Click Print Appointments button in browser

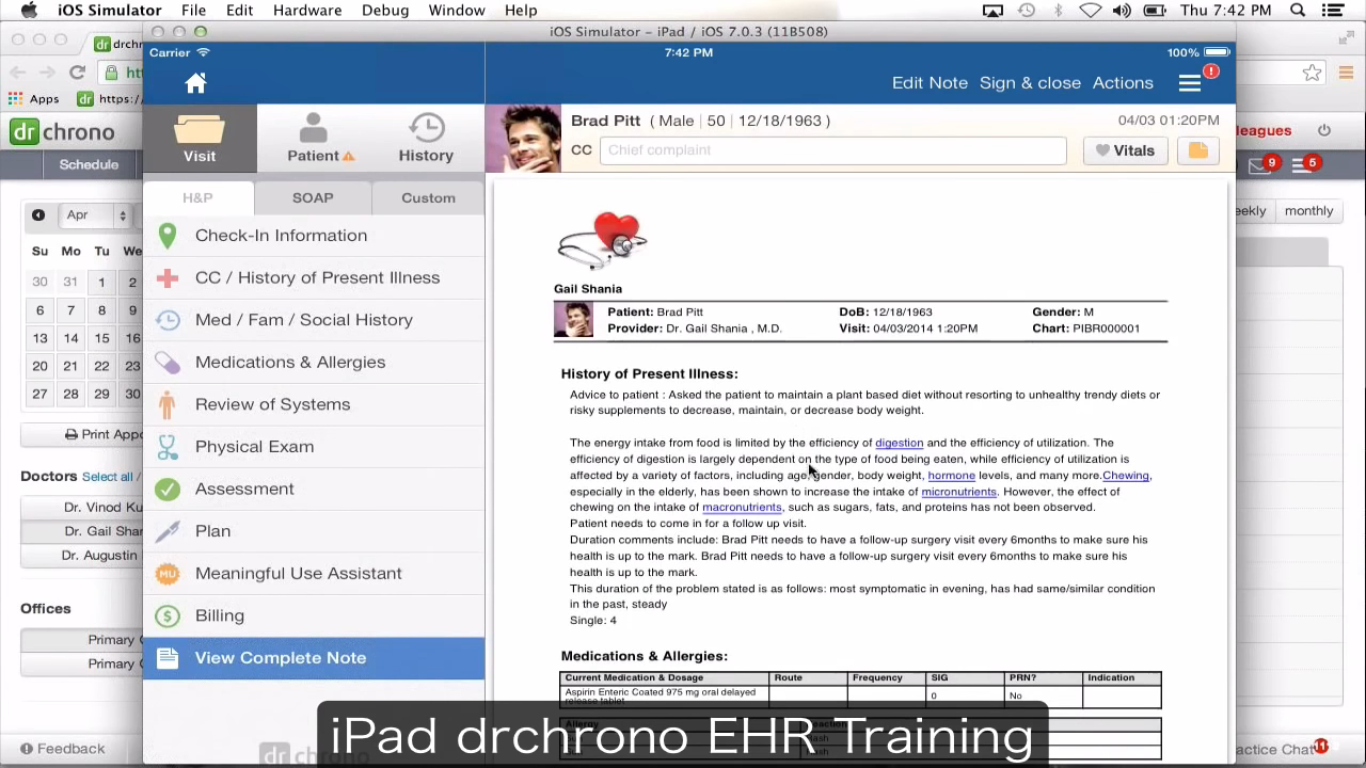click(82, 435)
